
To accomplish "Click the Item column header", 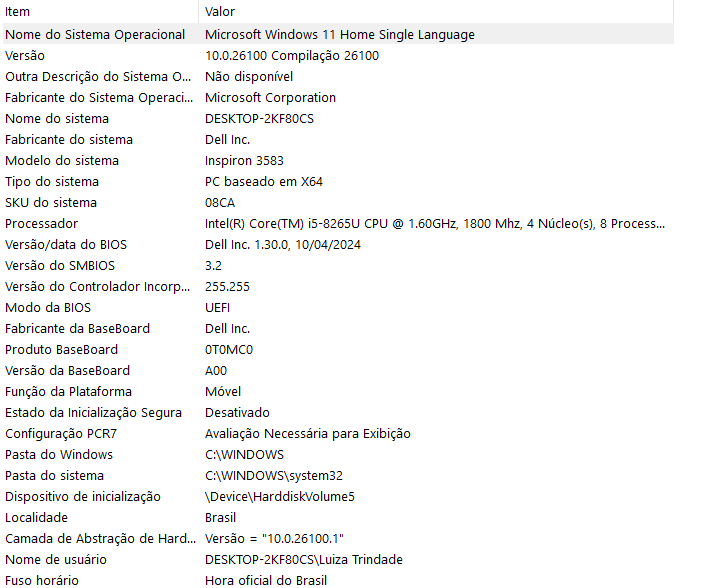I will [x=100, y=11].
